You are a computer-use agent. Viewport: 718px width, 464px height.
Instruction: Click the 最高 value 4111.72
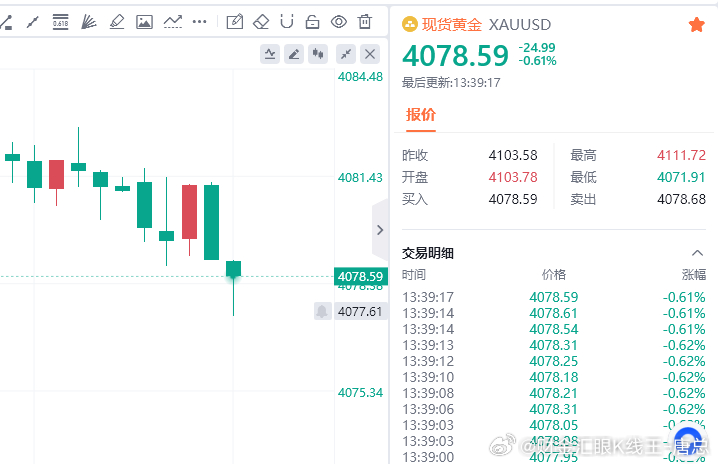coord(681,155)
